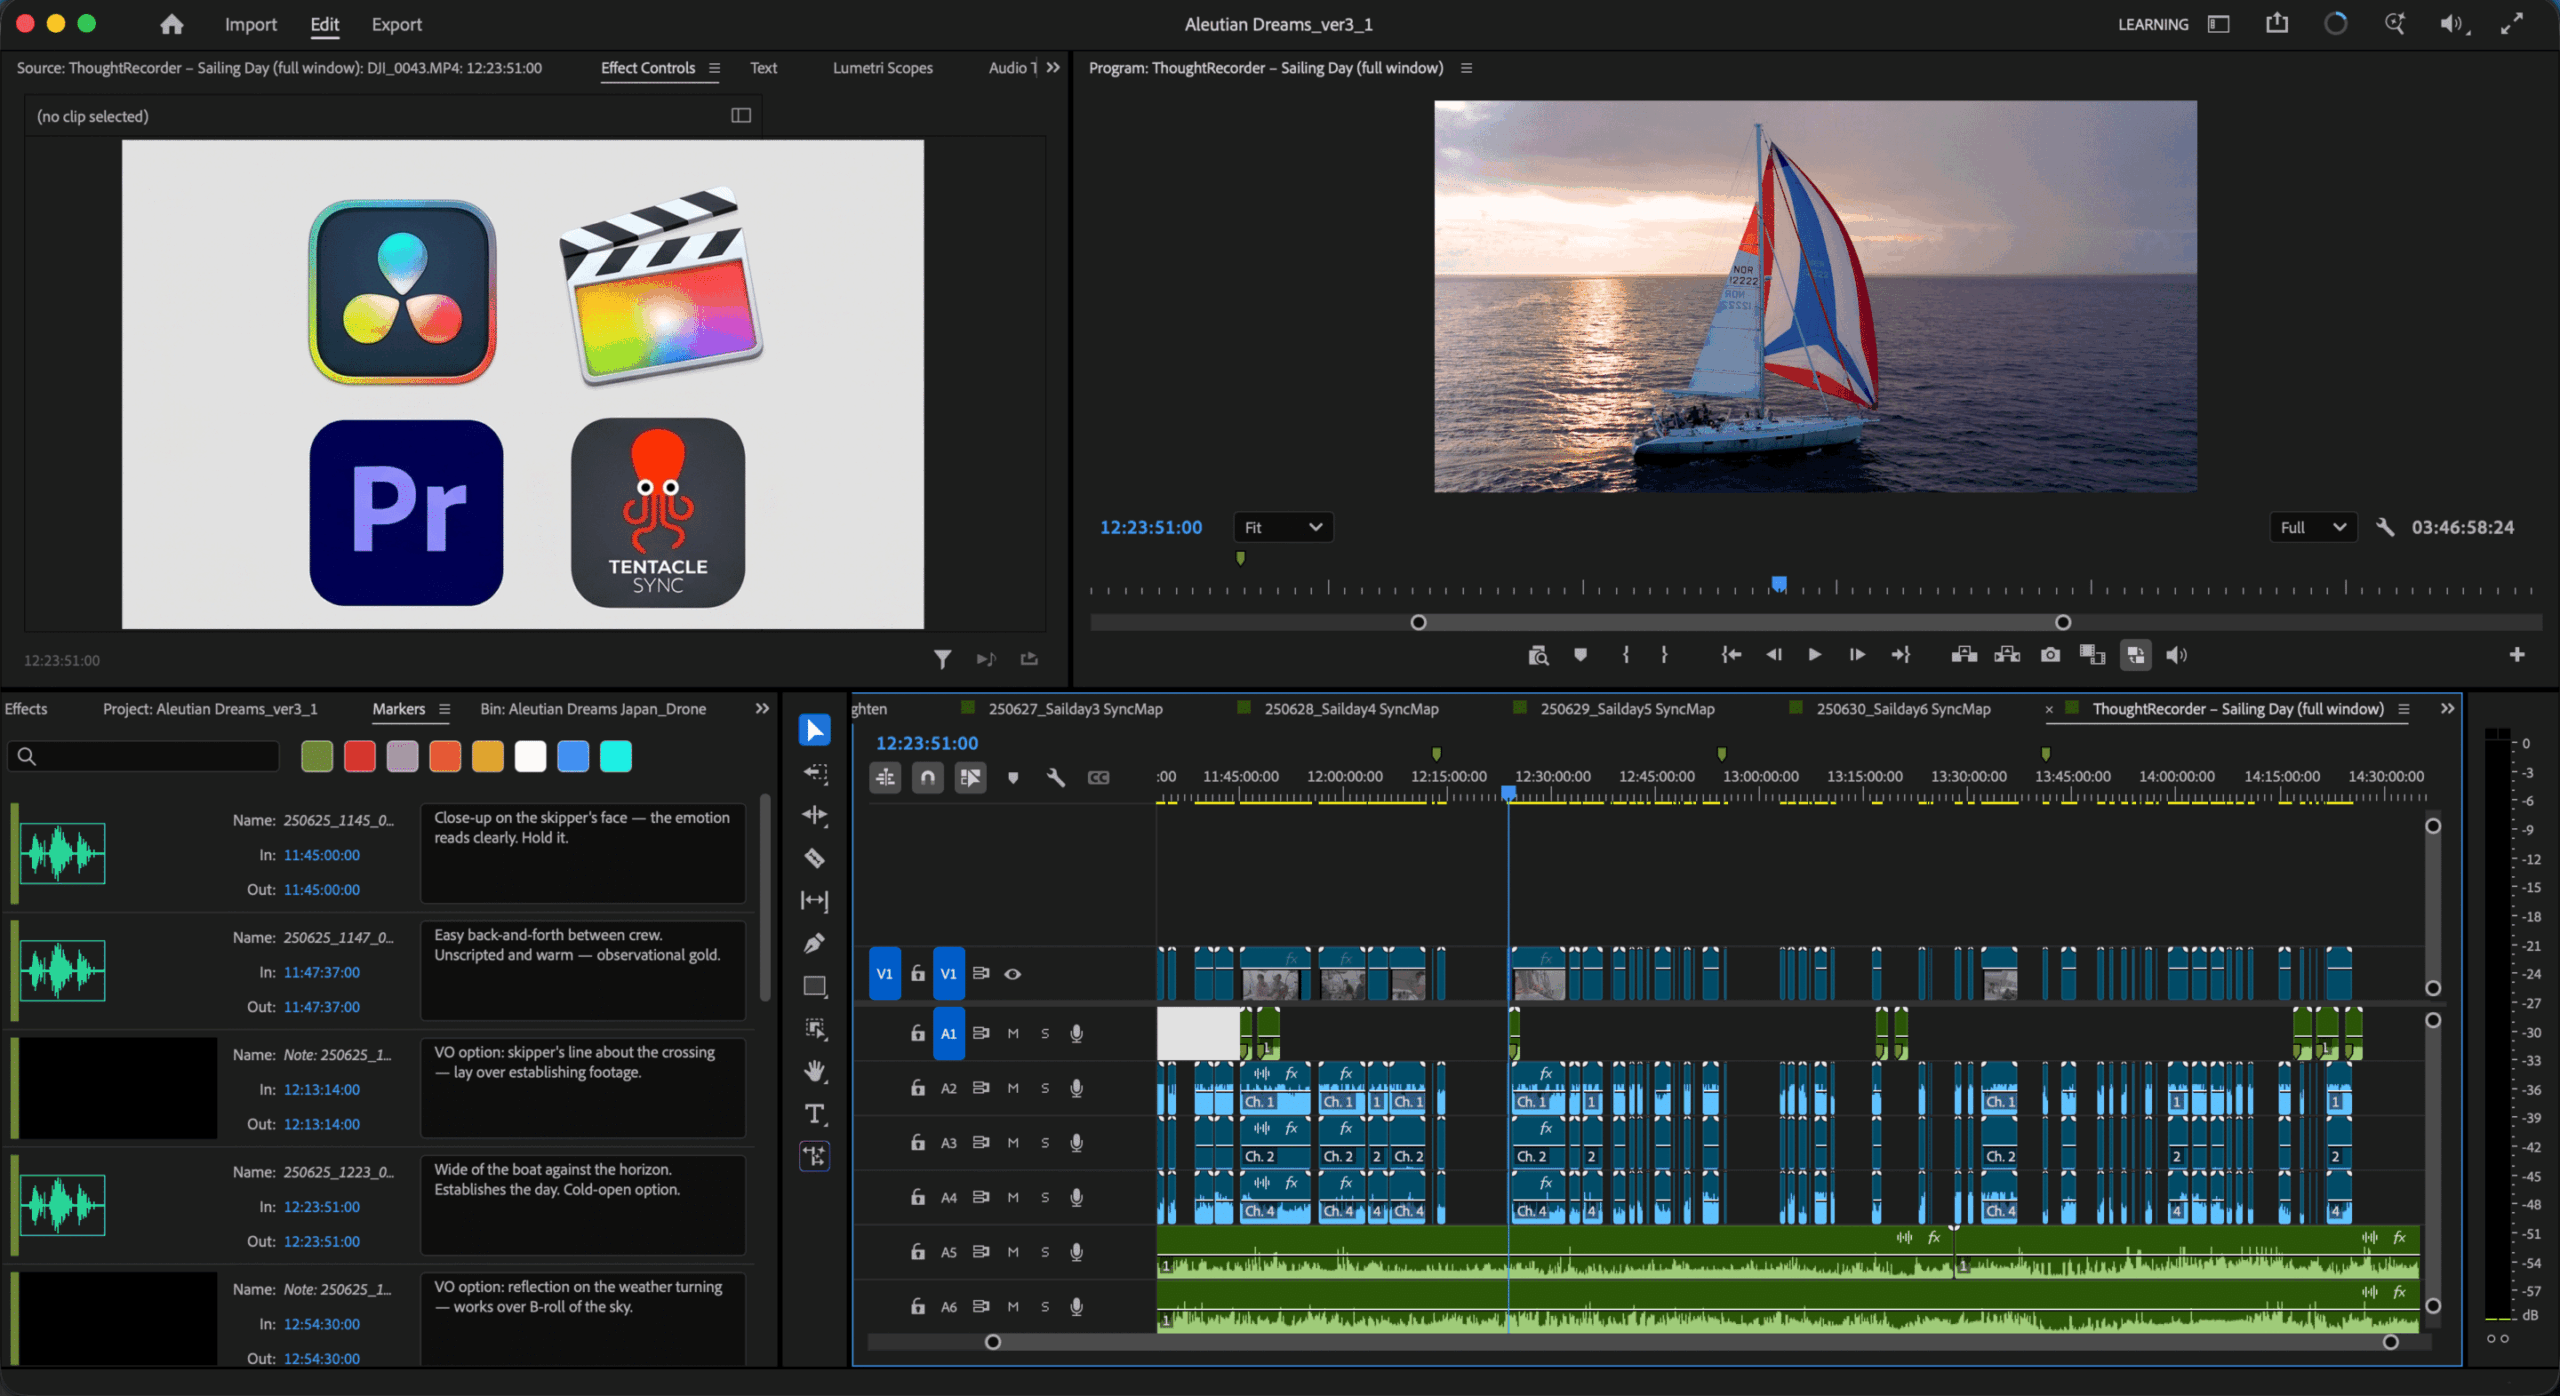Image resolution: width=2560 pixels, height=1396 pixels.
Task: Open the Fit zoom level dropdown
Action: (1284, 527)
